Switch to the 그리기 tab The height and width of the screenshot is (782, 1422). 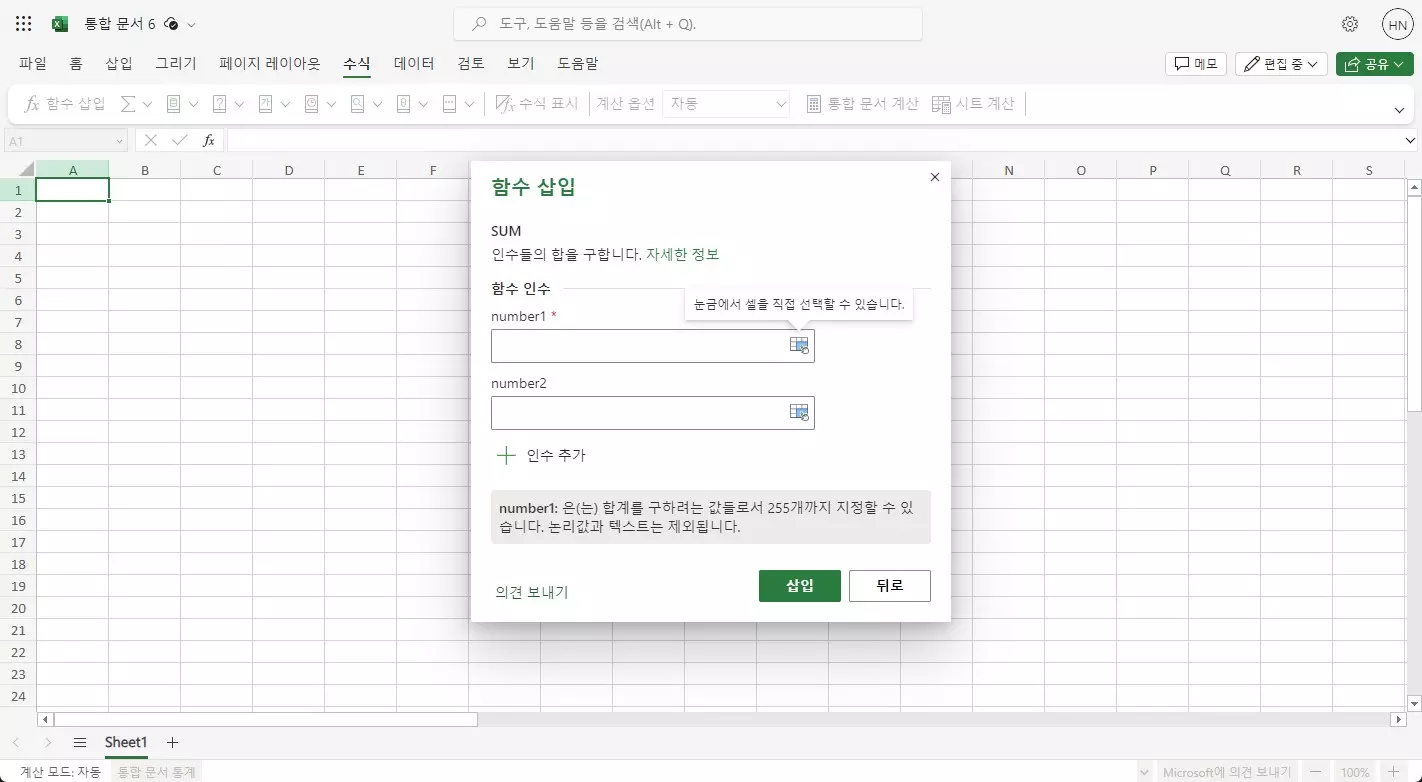[x=176, y=63]
